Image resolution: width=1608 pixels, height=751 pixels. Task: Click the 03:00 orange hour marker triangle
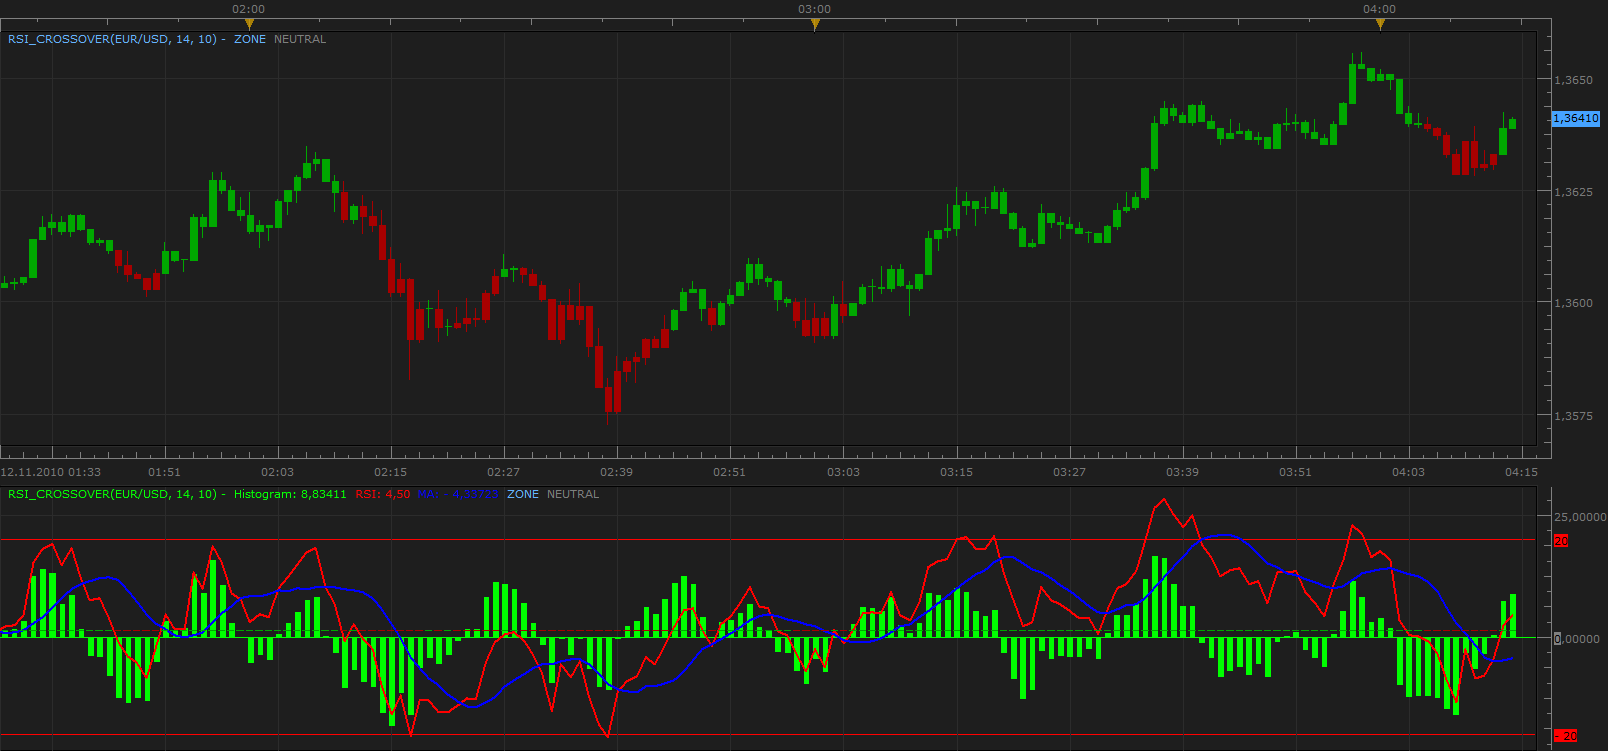[x=815, y=24]
